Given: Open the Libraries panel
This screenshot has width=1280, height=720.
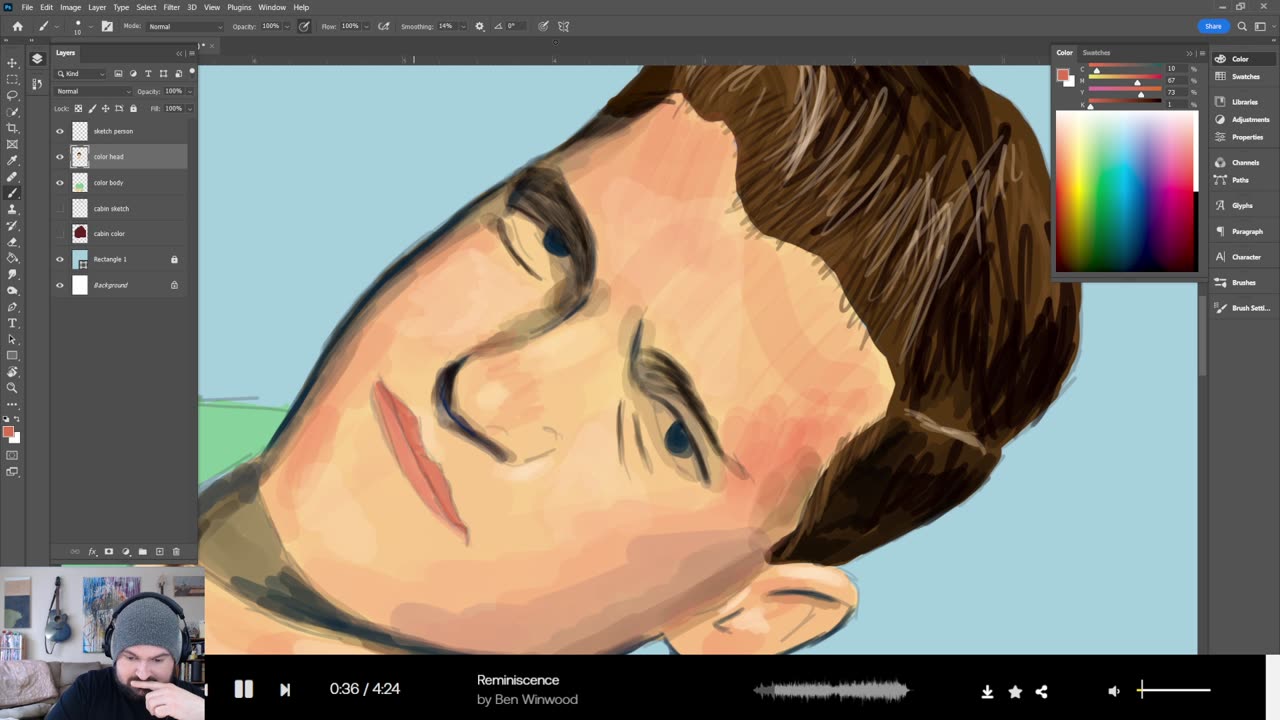Looking at the screenshot, I should [x=1244, y=102].
